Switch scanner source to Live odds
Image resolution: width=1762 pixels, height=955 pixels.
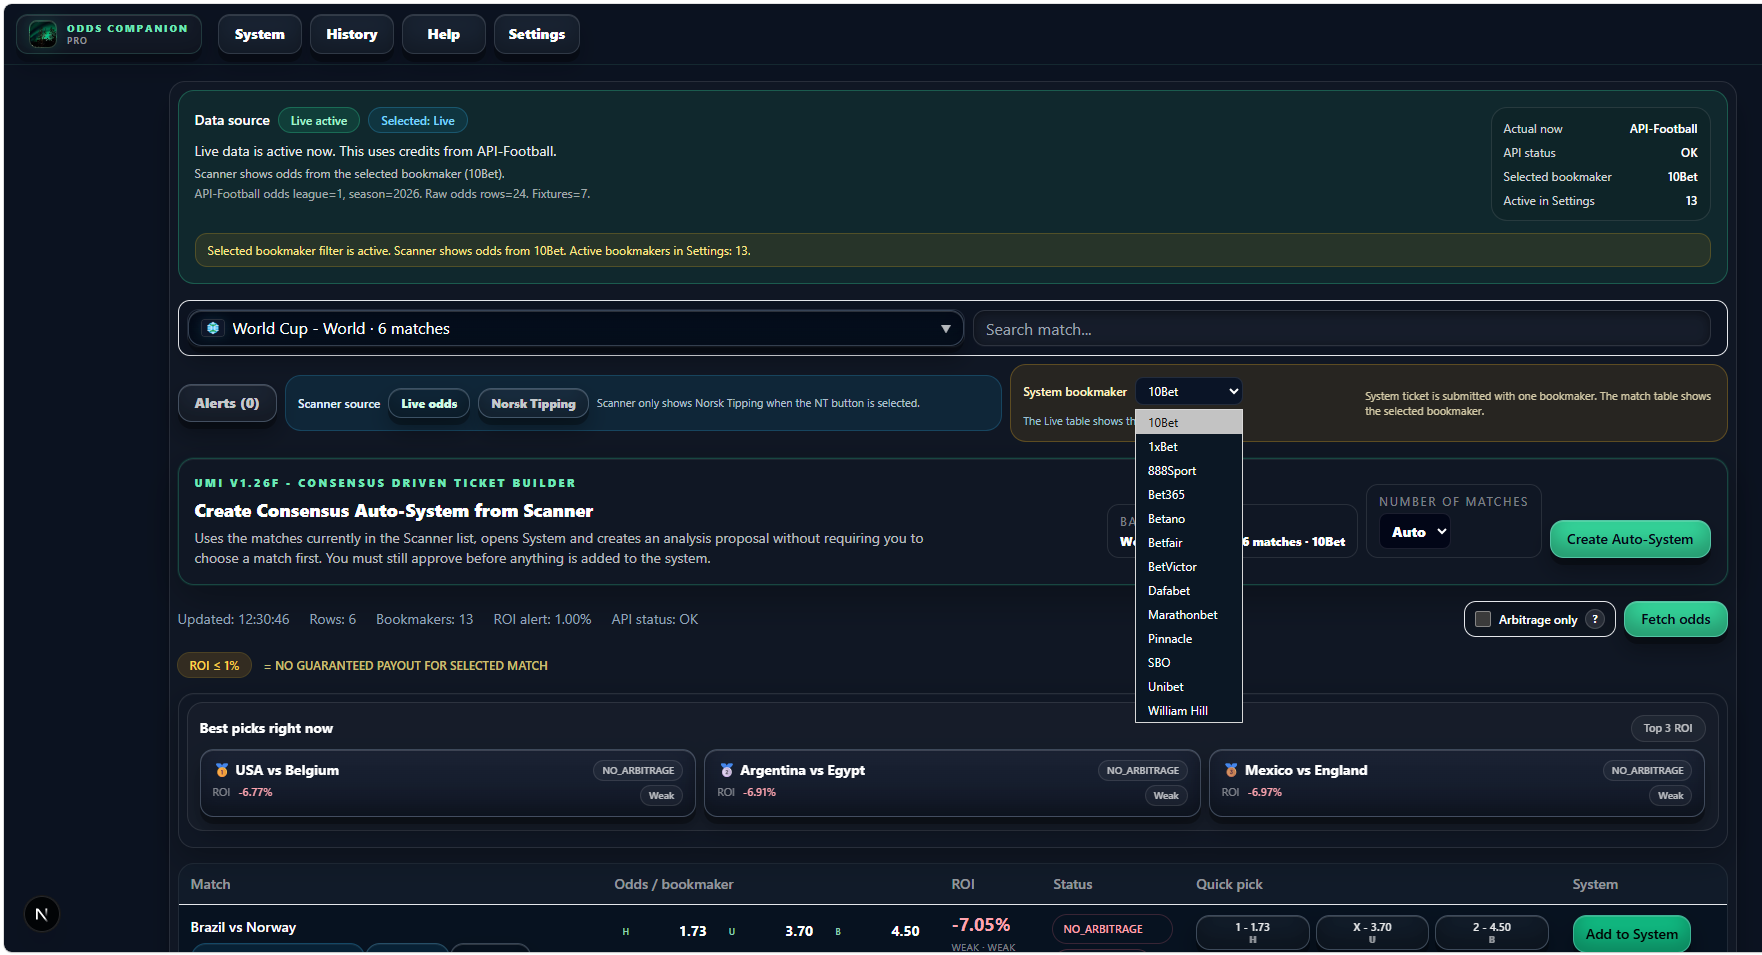tap(429, 404)
